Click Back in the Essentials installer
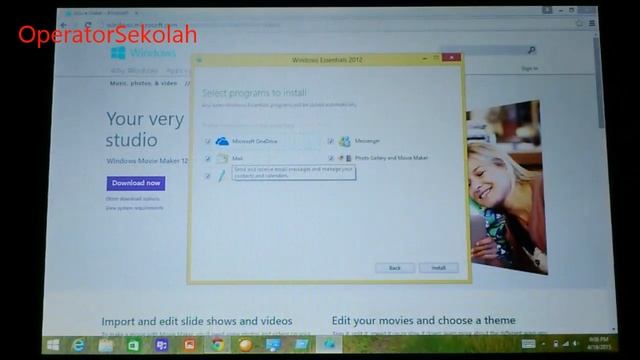 (x=395, y=268)
